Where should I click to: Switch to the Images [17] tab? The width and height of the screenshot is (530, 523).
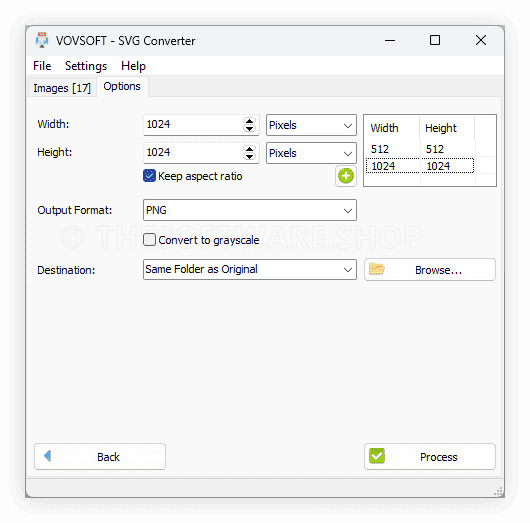pos(62,88)
